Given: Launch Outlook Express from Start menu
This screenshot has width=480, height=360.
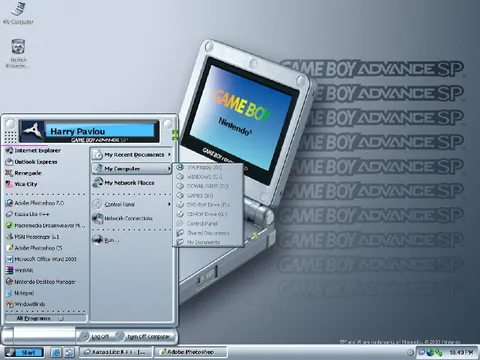Looking at the screenshot, I should [32, 162].
